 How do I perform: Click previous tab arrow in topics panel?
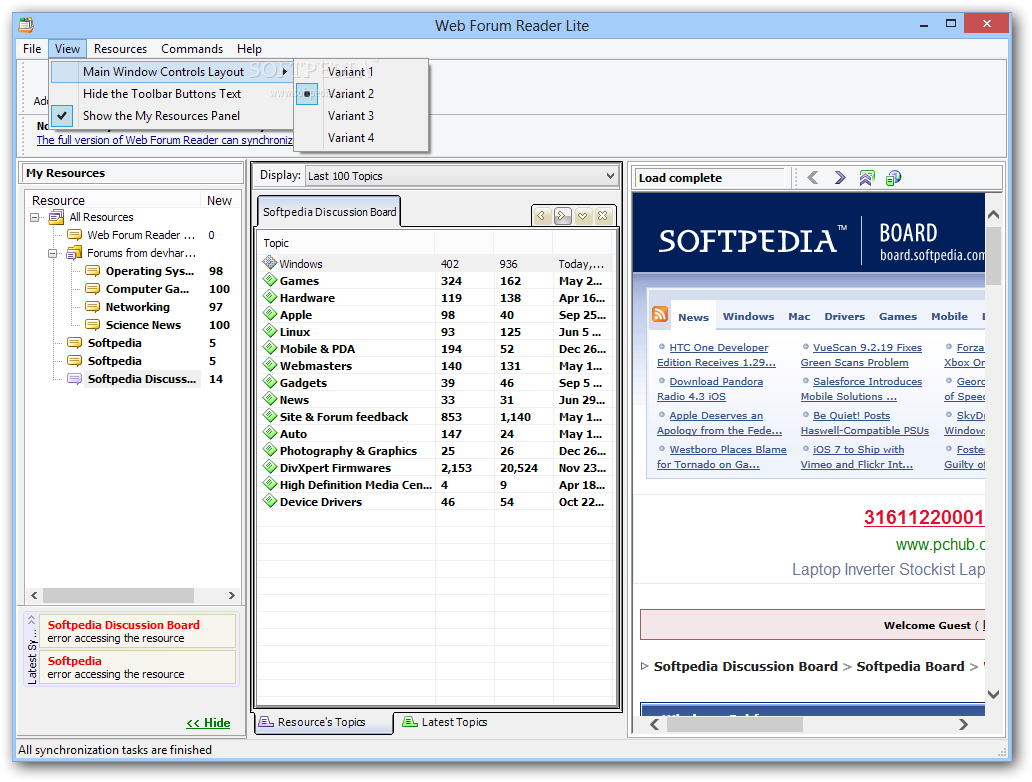tap(542, 215)
